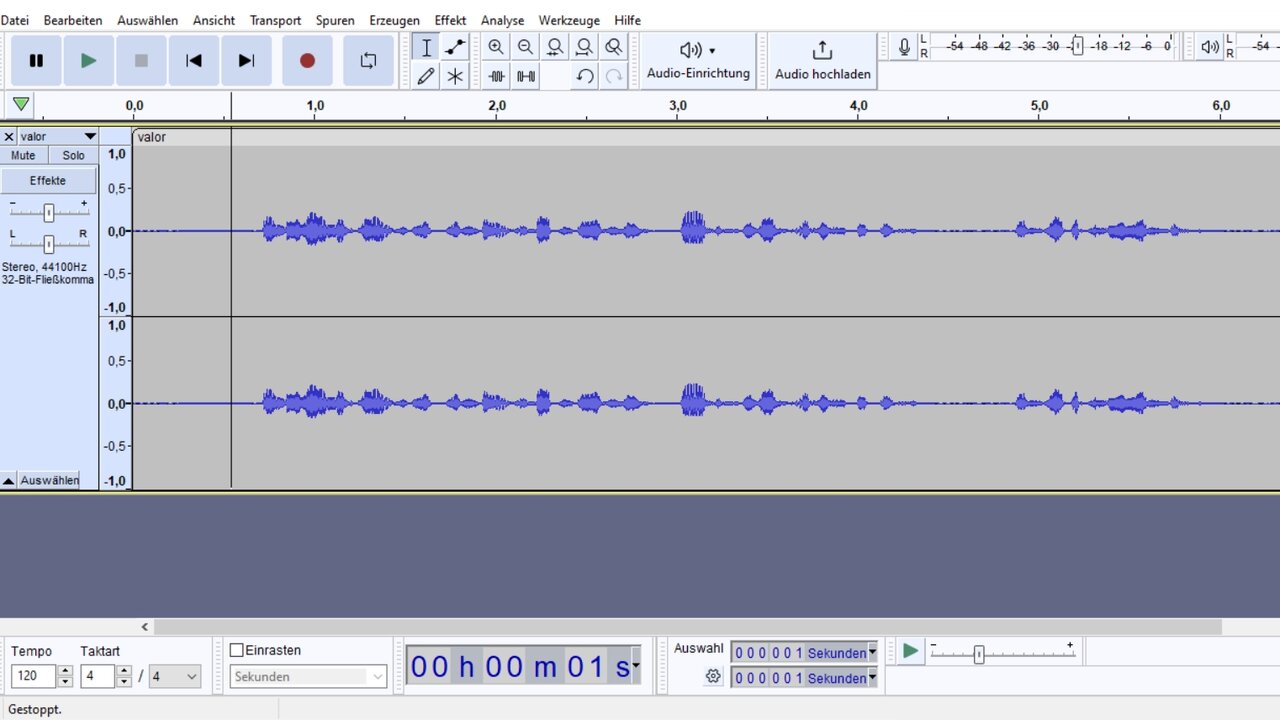Click the track gain slider

coord(48,212)
